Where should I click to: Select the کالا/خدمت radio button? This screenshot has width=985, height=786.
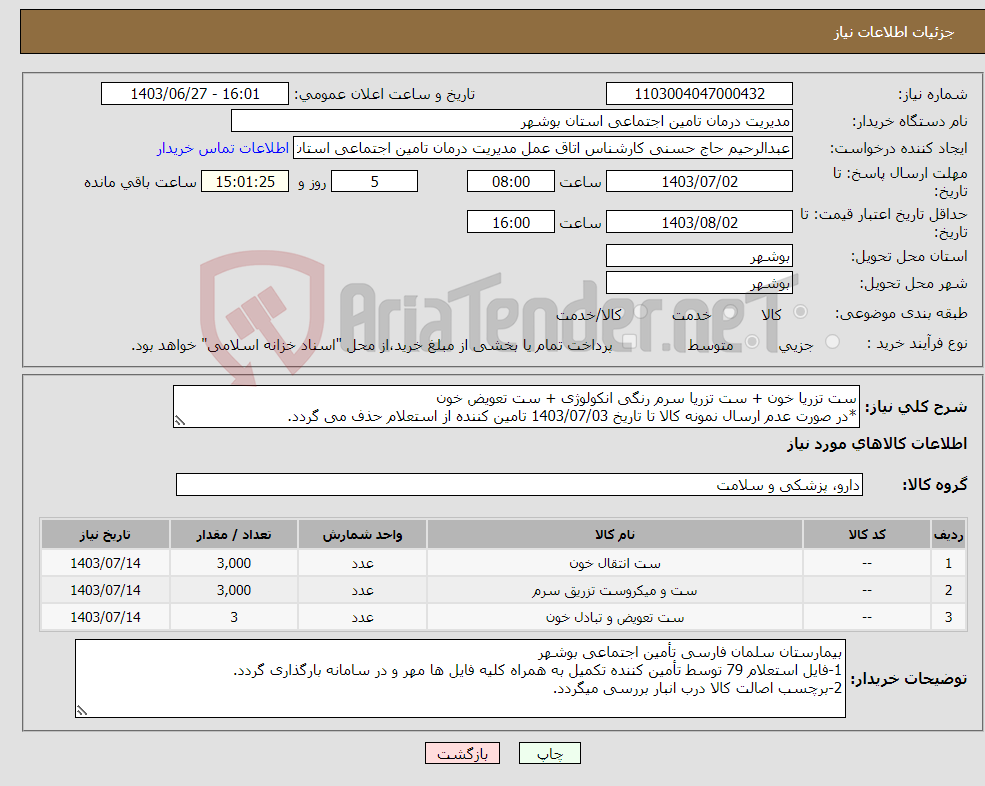[x=640, y=312]
